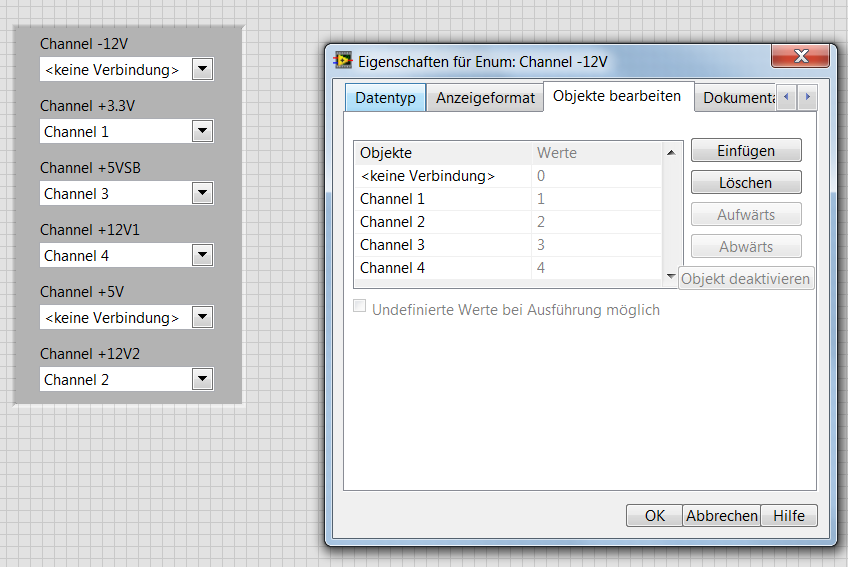The height and width of the screenshot is (567, 848).
Task: Expand the Channel +12V1 dropdown
Action: click(x=202, y=255)
